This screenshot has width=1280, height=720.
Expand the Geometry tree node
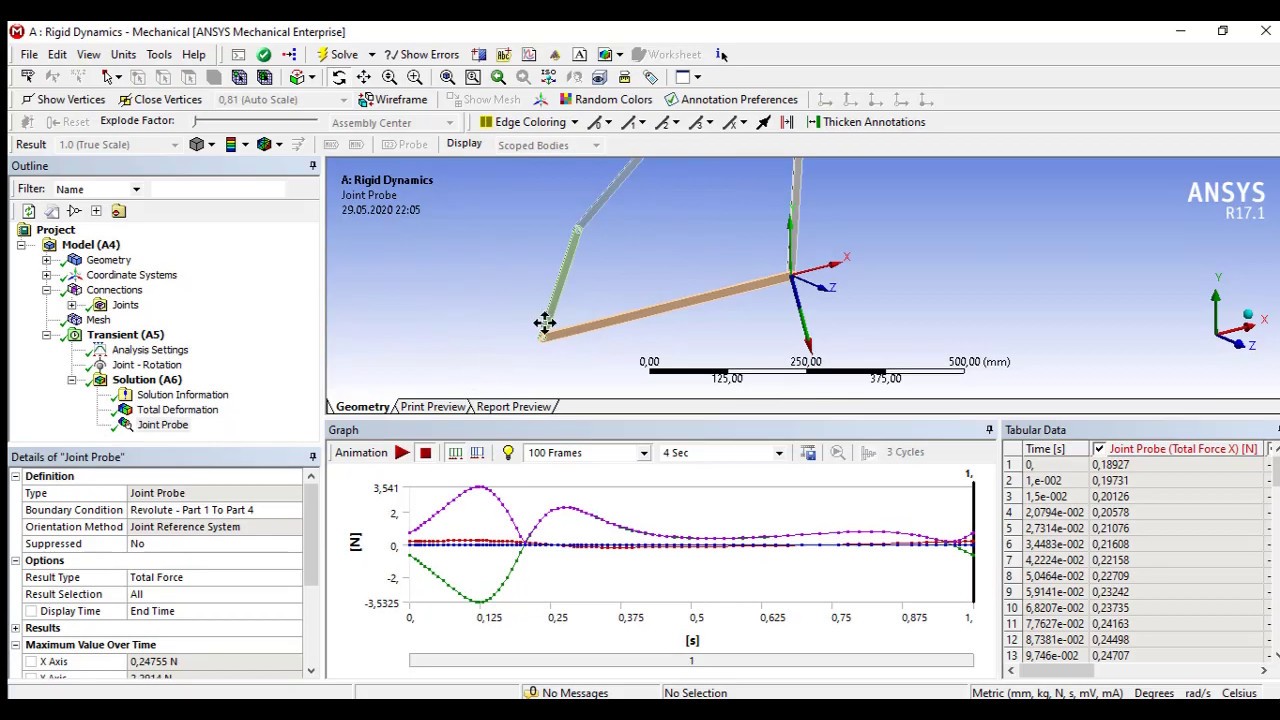[x=46, y=260]
